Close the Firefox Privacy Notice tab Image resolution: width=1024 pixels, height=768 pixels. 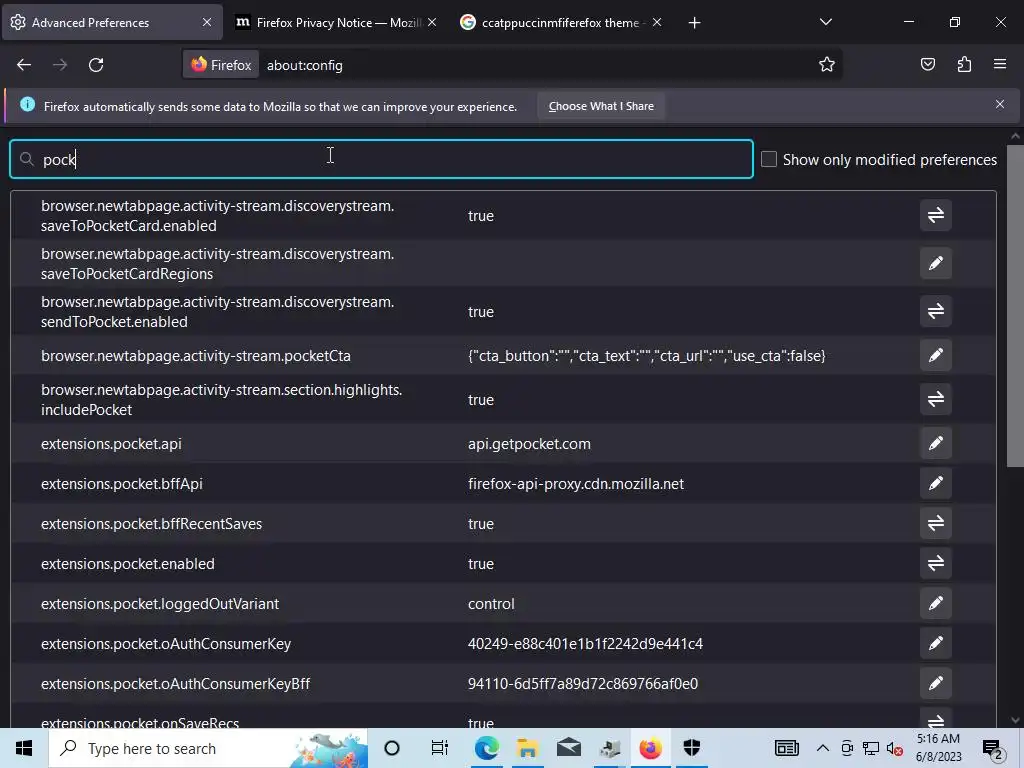(432, 22)
